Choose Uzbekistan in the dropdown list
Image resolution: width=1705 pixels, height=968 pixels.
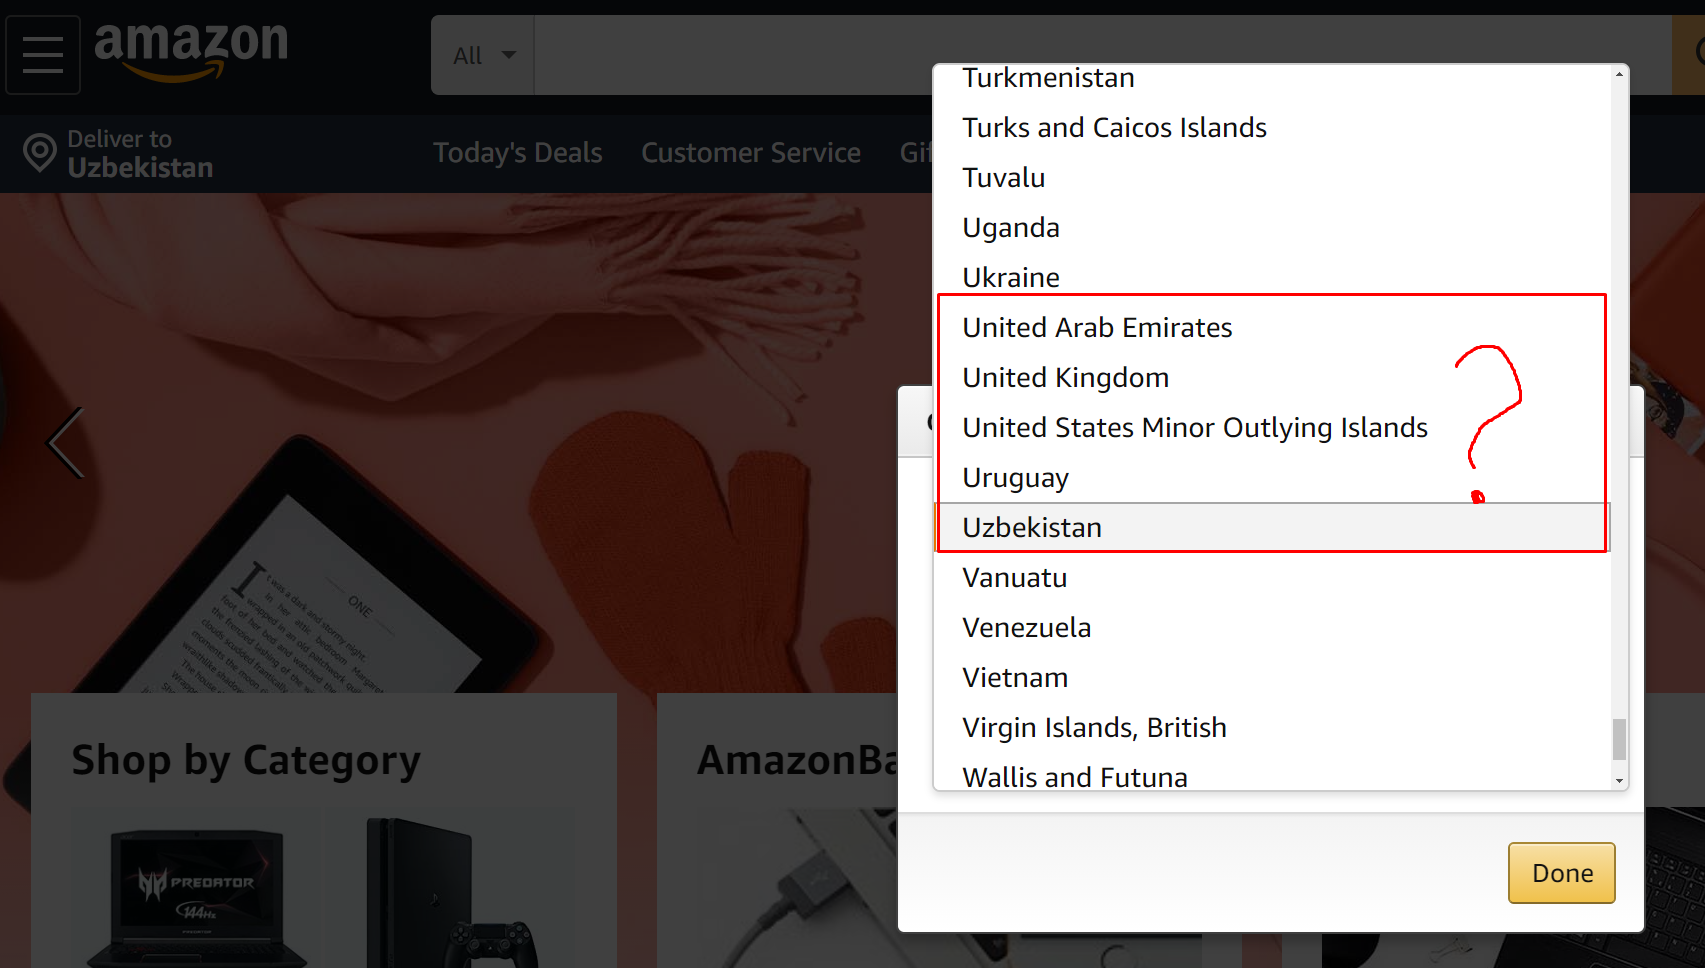point(1032,528)
